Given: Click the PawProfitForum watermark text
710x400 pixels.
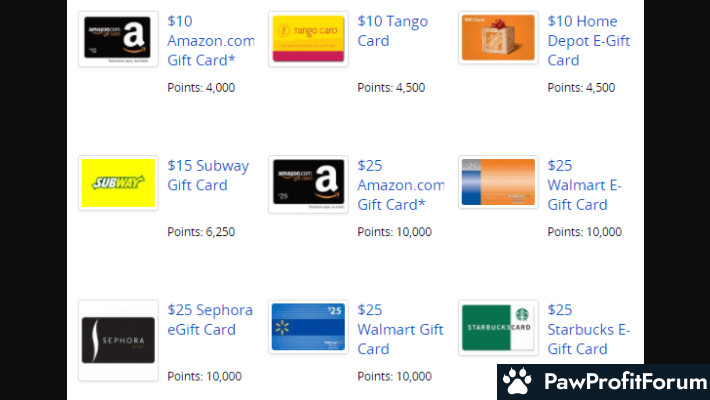Looking at the screenshot, I should pyautogui.click(x=626, y=381).
